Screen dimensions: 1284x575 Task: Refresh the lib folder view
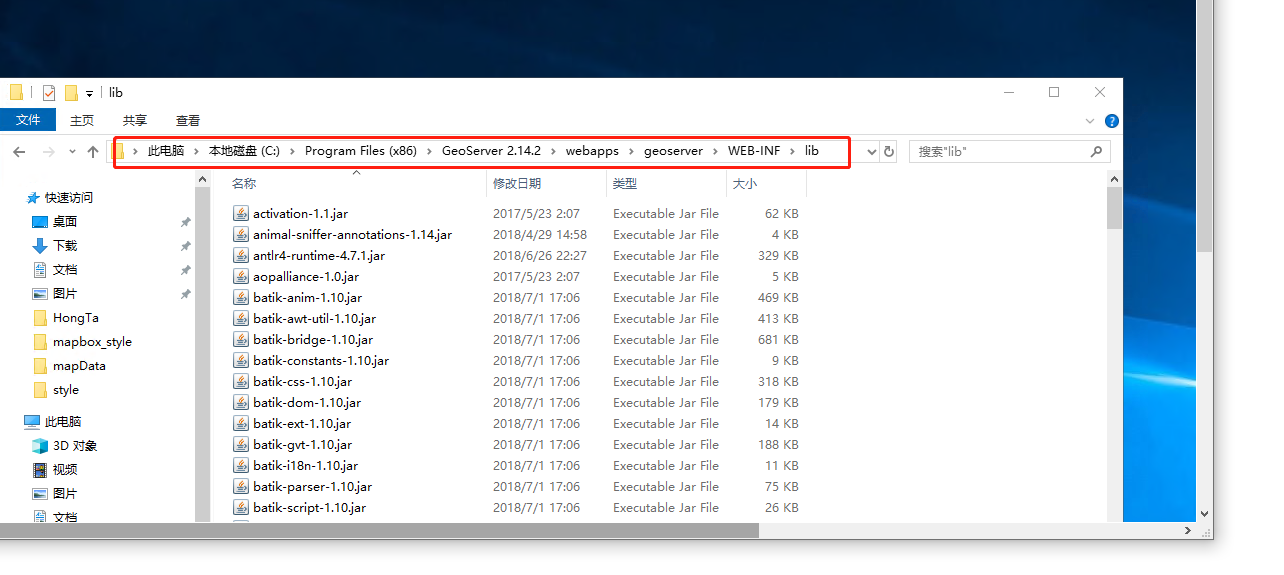(x=888, y=152)
